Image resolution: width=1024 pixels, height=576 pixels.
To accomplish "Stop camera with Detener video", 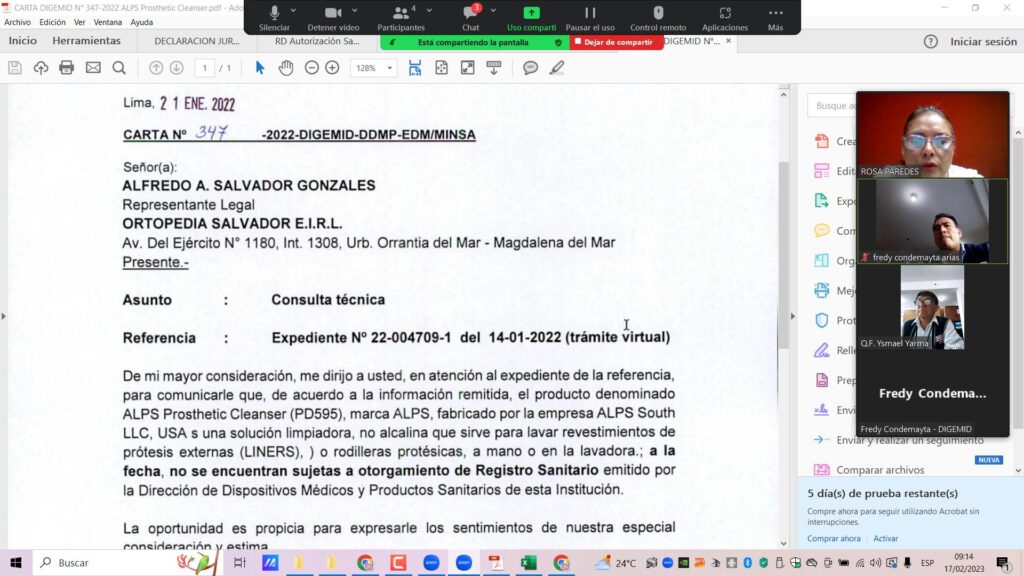I will [x=333, y=18].
